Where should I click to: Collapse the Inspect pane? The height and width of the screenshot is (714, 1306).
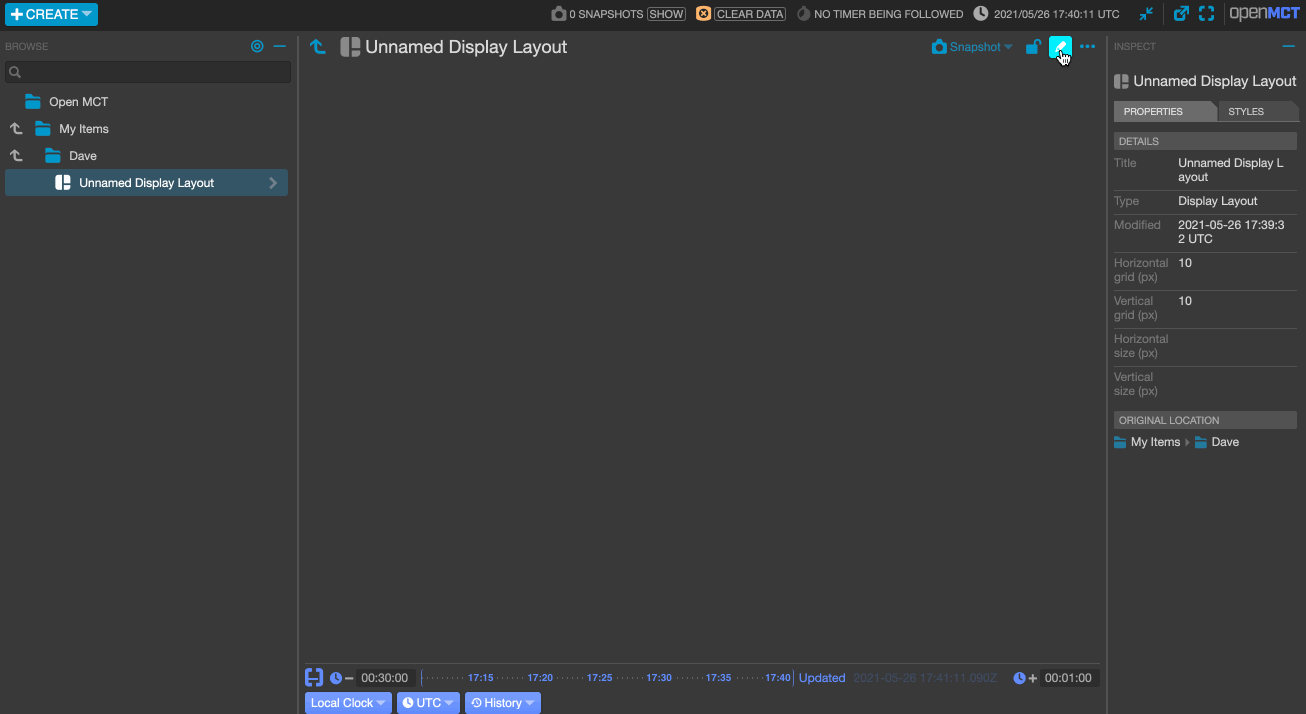[x=1289, y=46]
